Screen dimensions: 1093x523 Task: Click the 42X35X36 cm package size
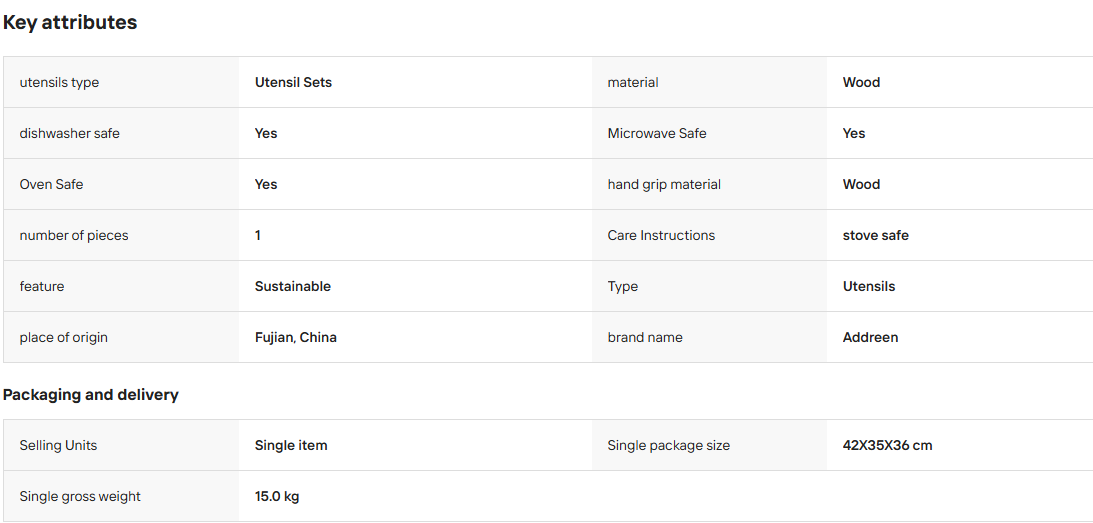(x=887, y=445)
